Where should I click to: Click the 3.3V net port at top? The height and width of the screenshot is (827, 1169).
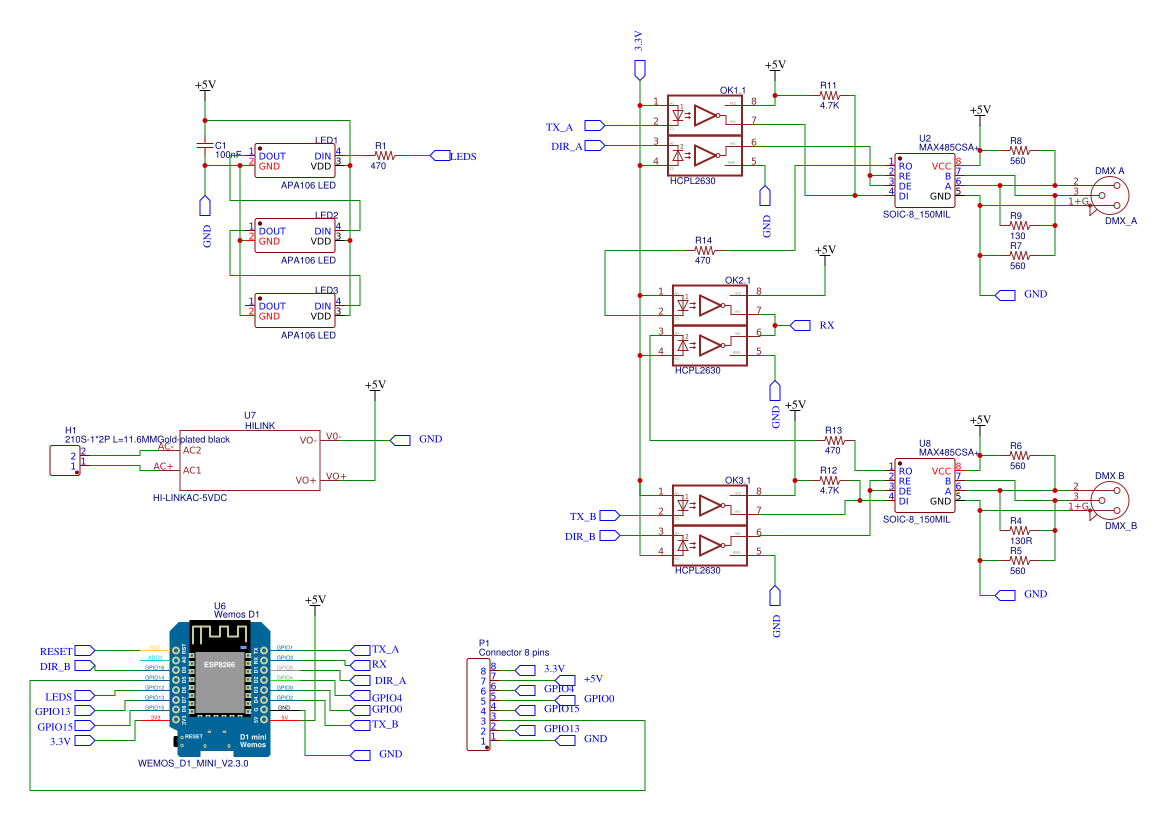(x=640, y=70)
